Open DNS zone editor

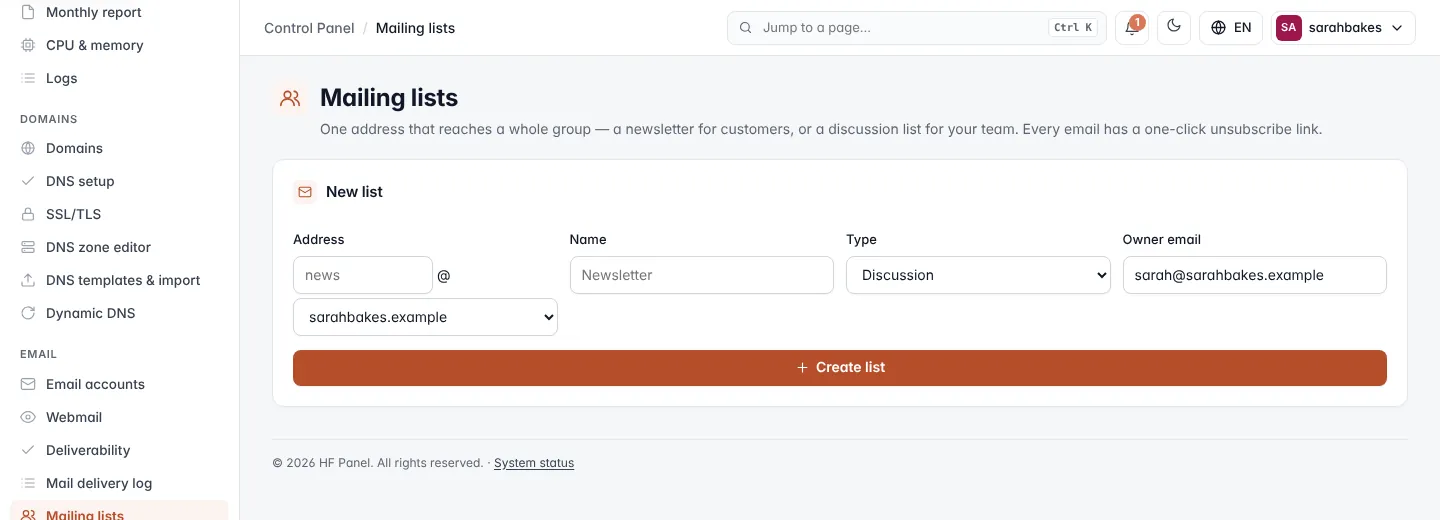pyautogui.click(x=119, y=247)
